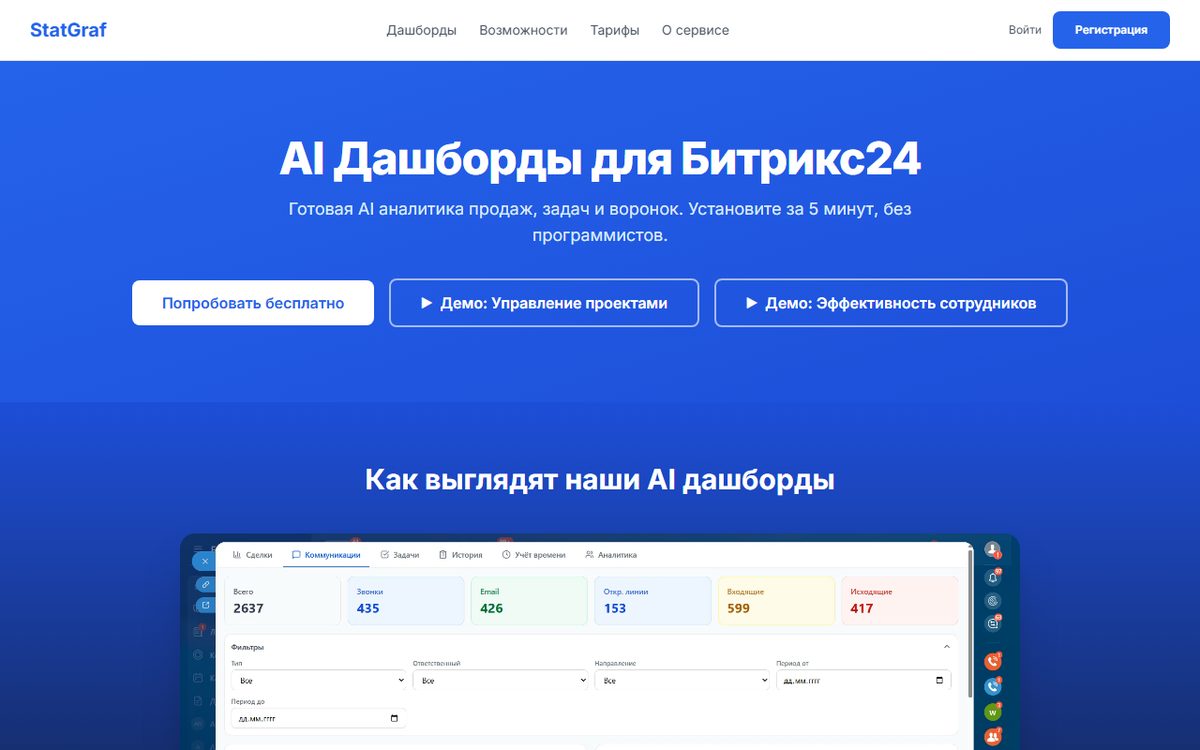
Task: Click the Войти link
Action: (1025, 30)
